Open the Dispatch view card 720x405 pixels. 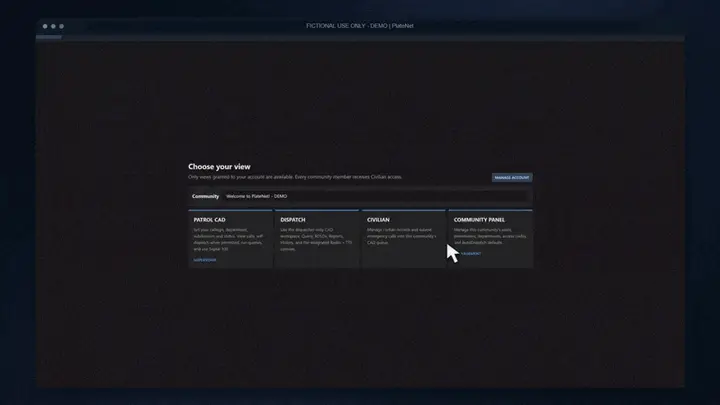[x=317, y=239]
